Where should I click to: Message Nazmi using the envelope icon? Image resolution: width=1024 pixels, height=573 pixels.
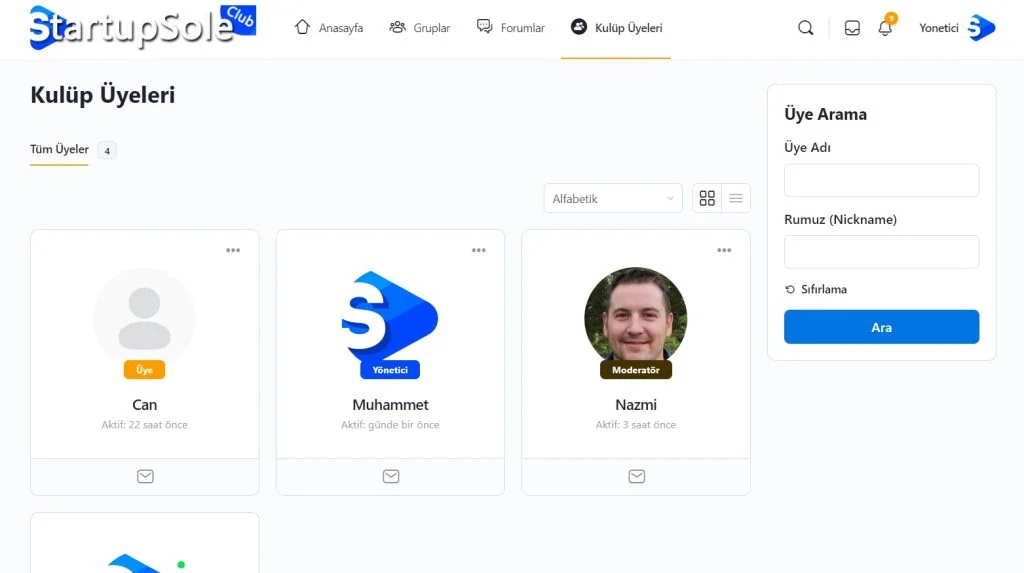[636, 477]
